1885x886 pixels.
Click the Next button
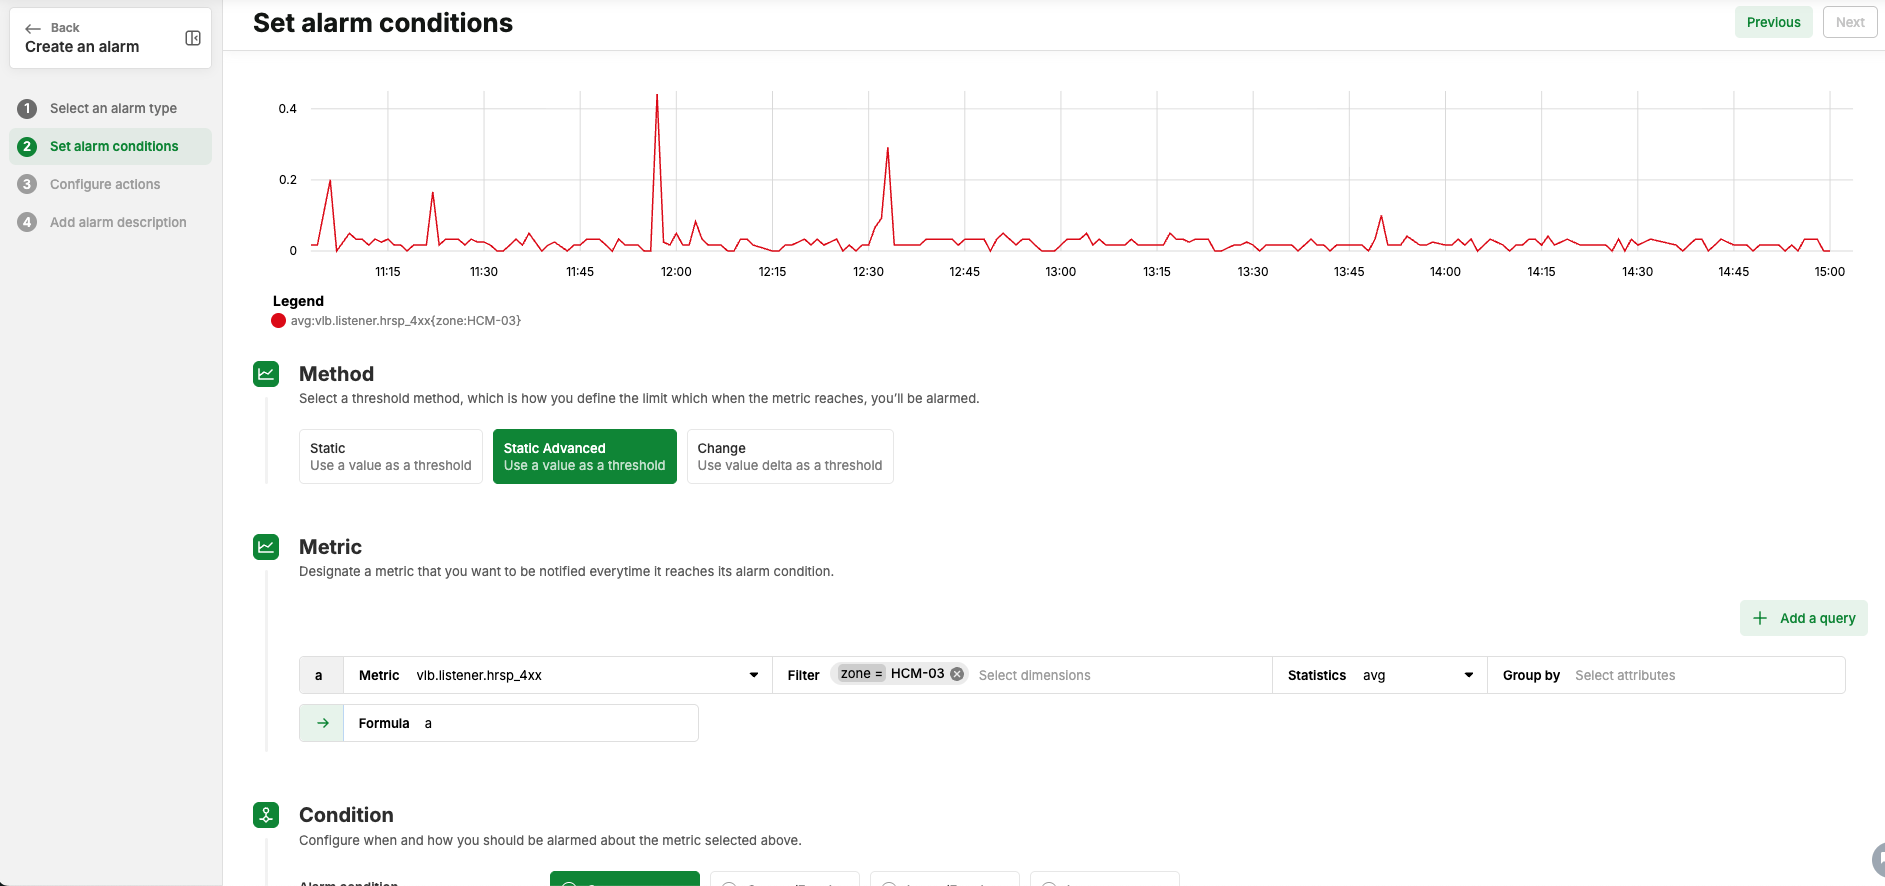tap(1850, 22)
